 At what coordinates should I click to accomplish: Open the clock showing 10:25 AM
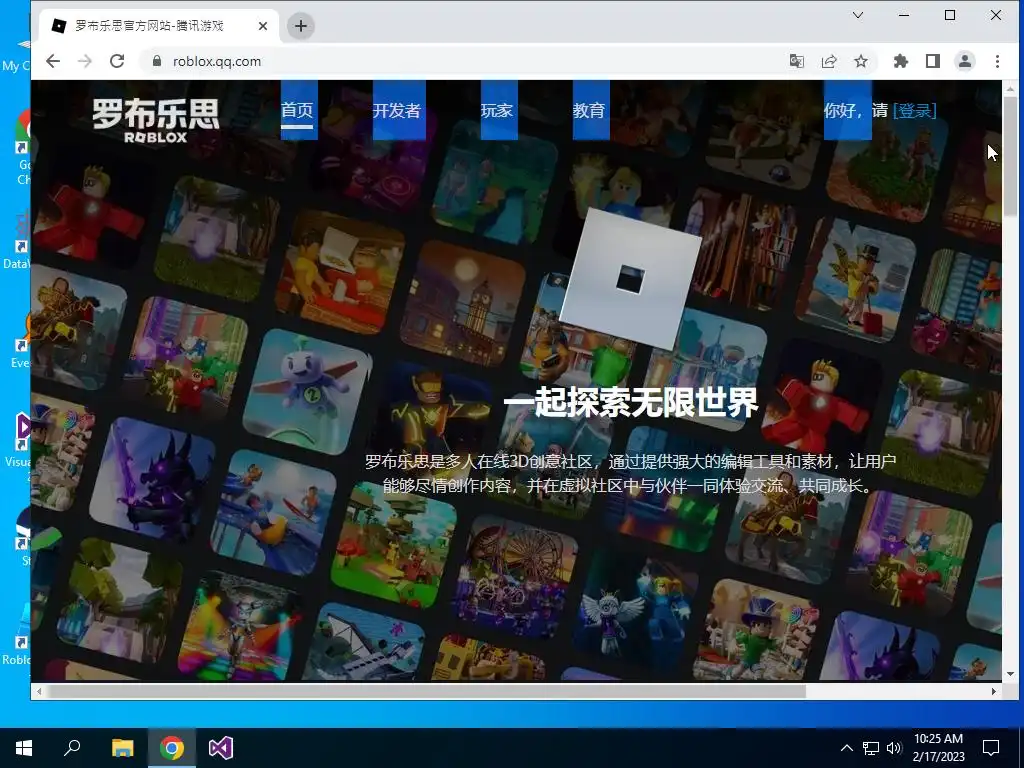coord(938,748)
